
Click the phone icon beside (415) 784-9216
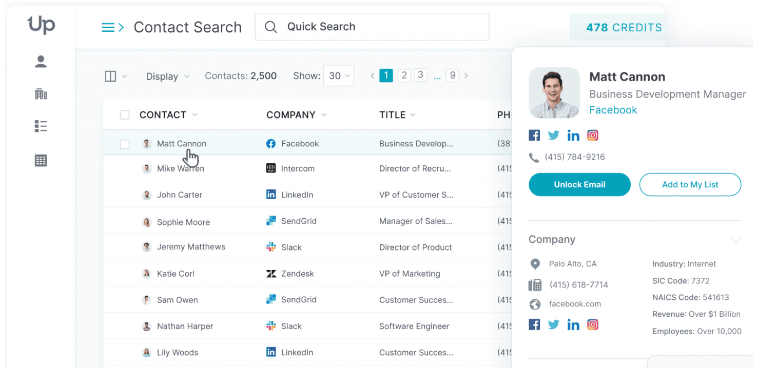pyautogui.click(x=534, y=157)
